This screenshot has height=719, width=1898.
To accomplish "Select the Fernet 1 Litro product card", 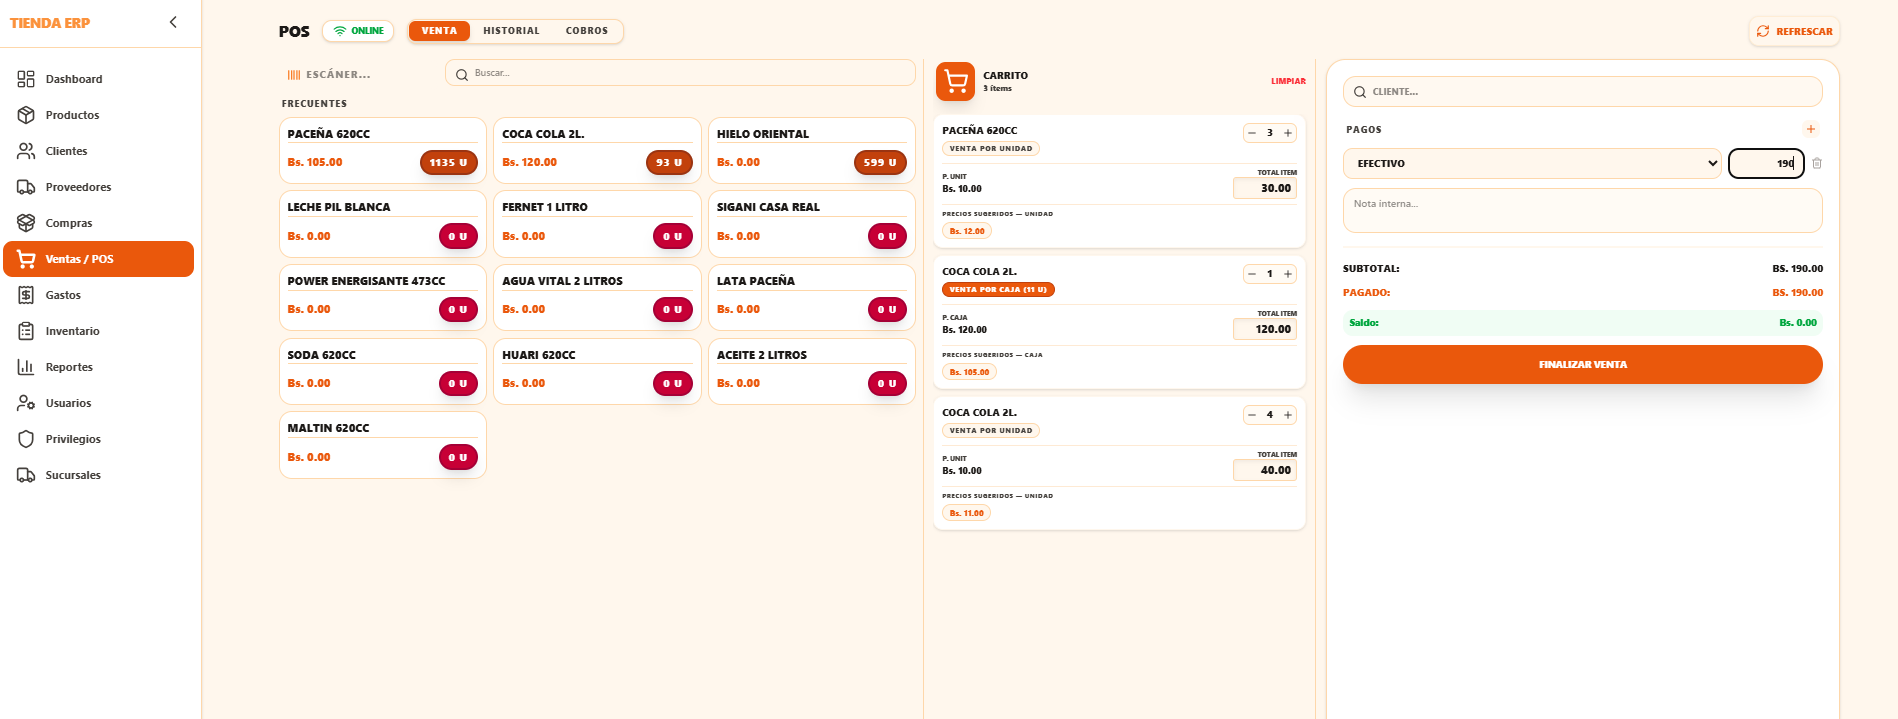I will click(597, 224).
